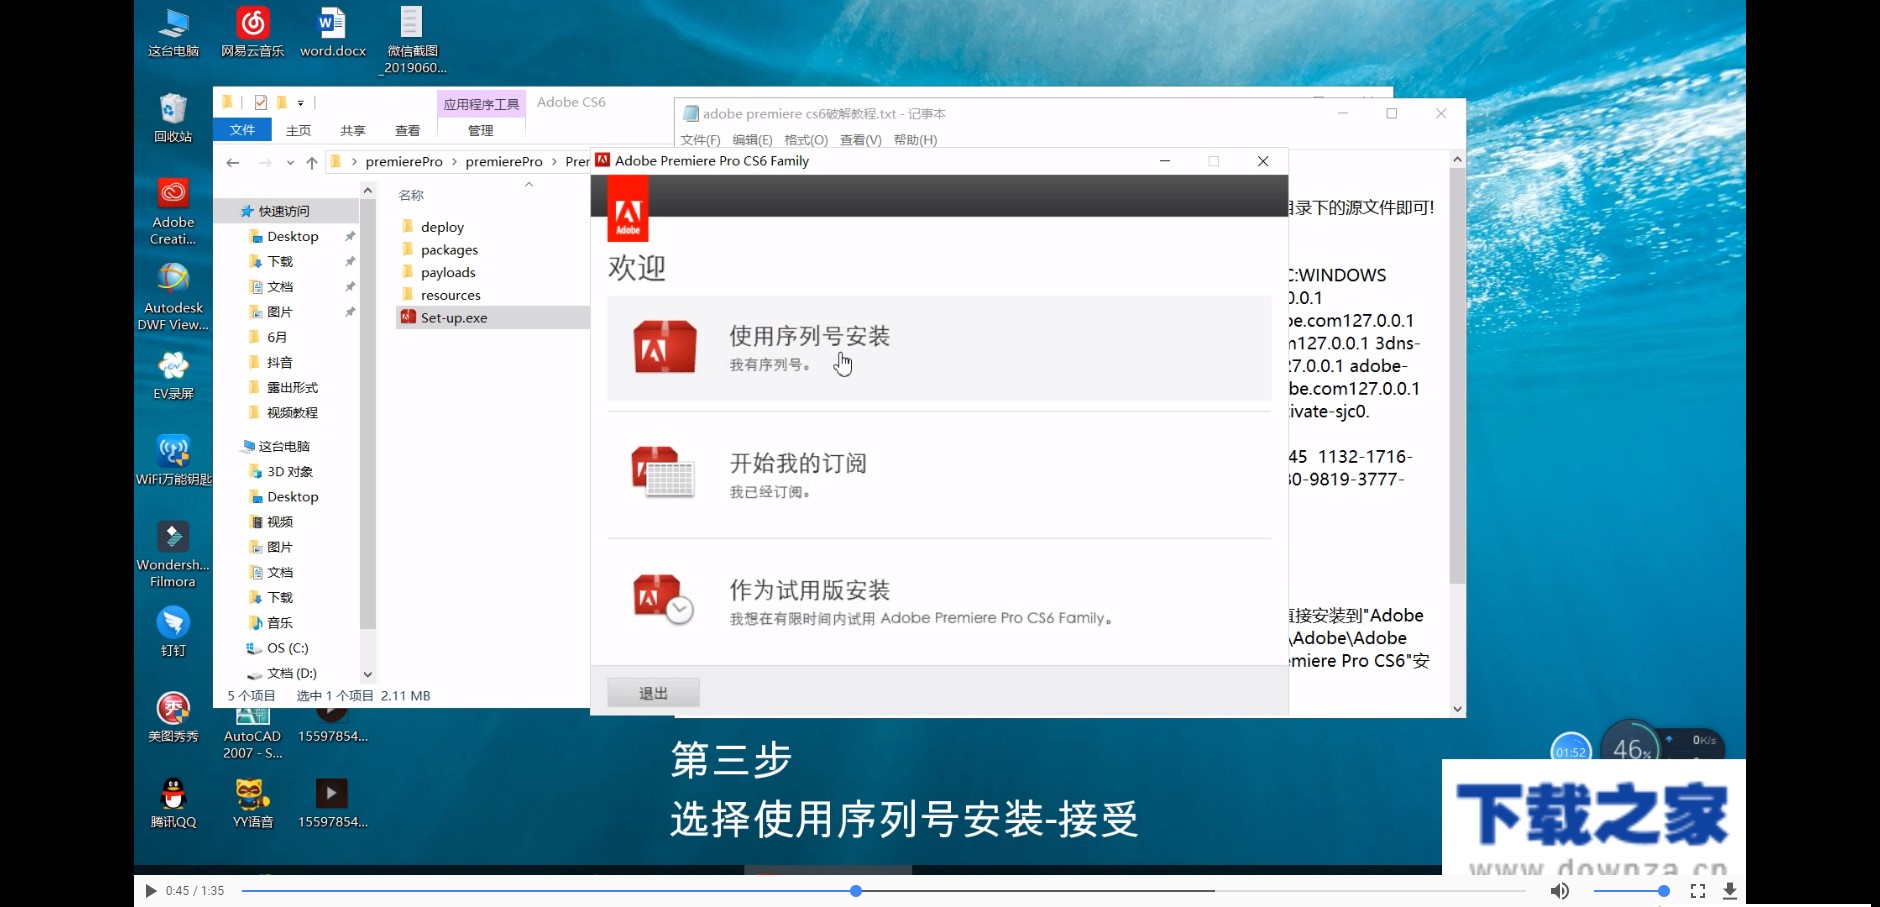Switch to the 查看 ribbon tab

tap(408, 130)
